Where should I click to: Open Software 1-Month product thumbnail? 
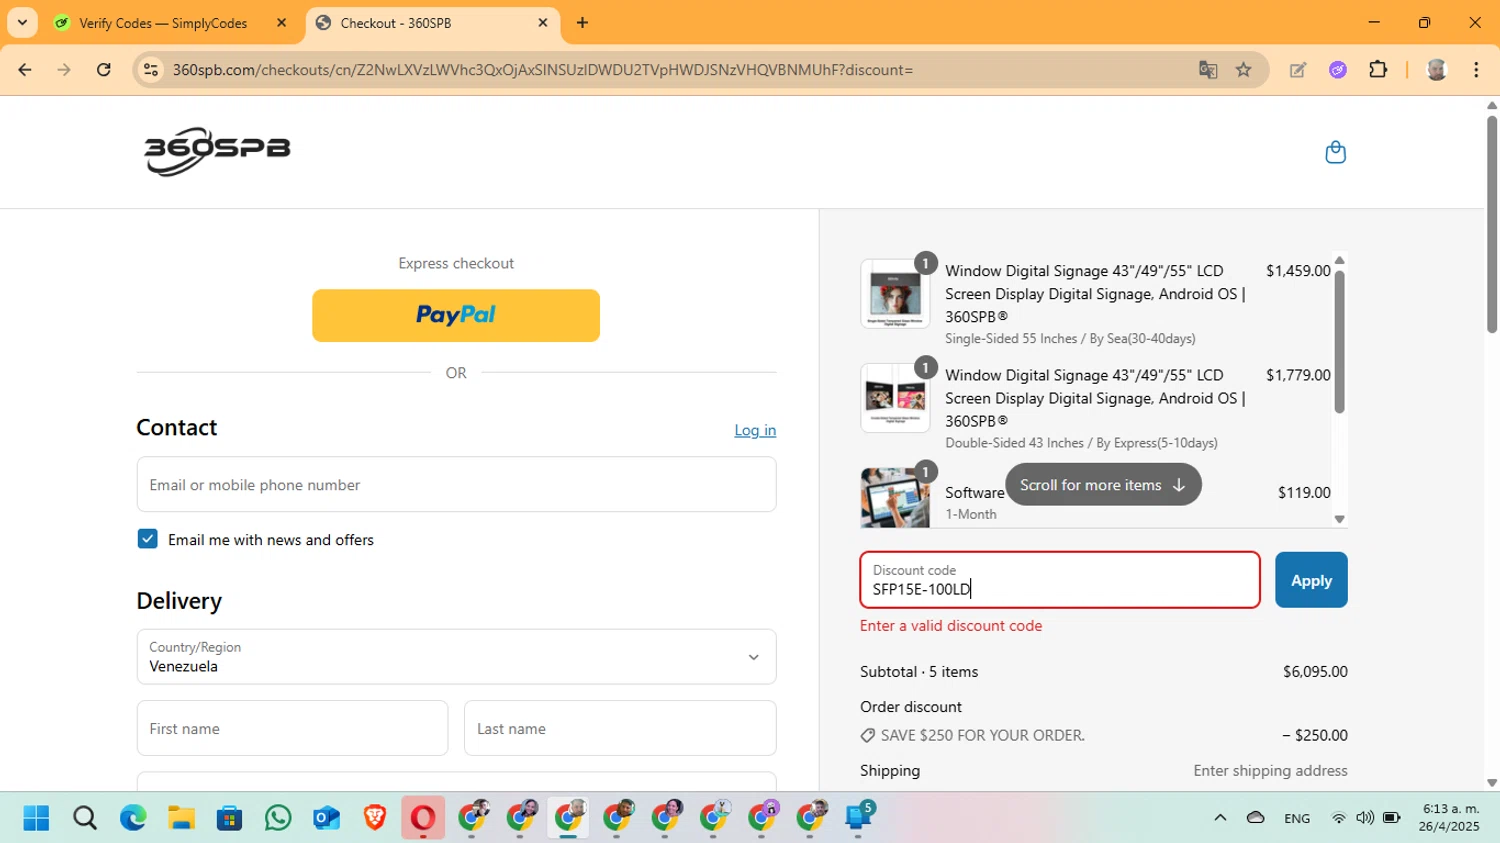895,497
